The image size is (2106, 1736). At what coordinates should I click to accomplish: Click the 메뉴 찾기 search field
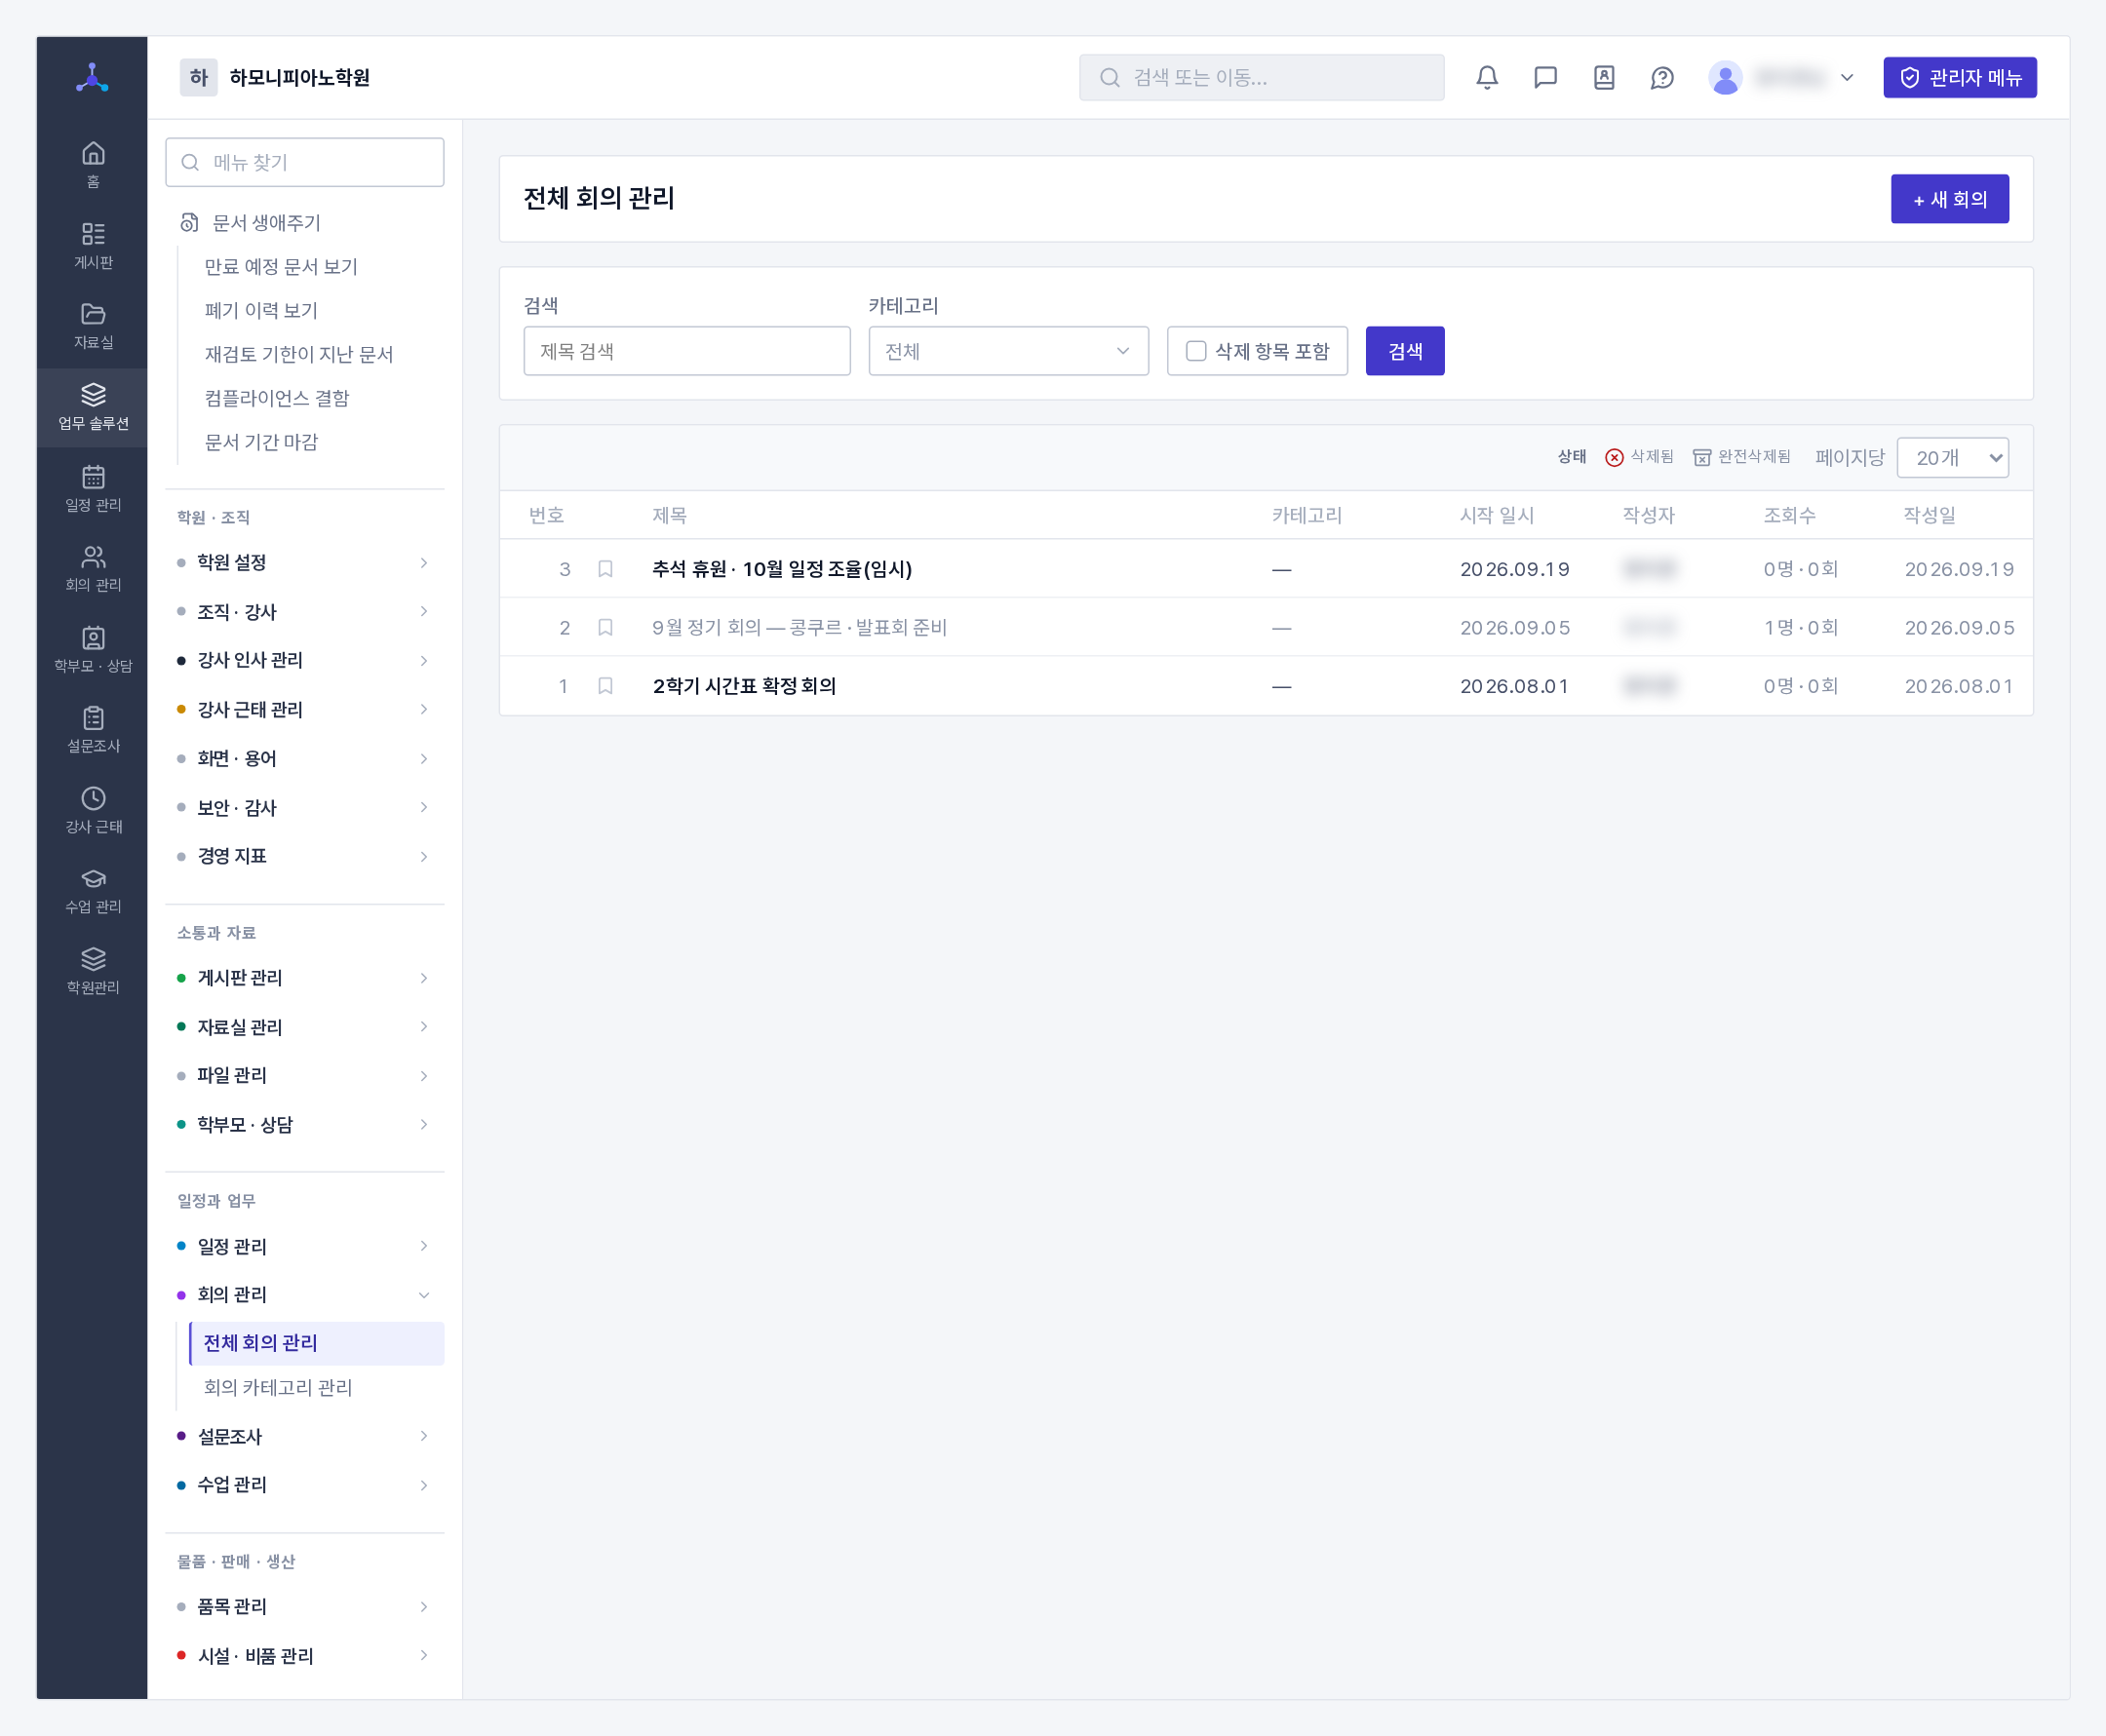tap(304, 162)
